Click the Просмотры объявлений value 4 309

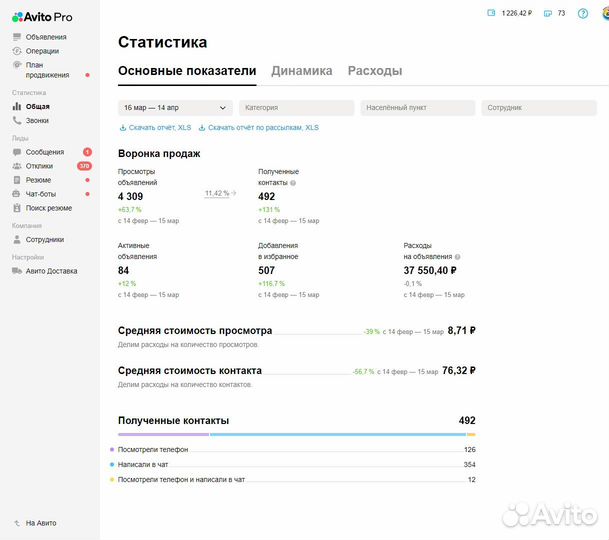pos(130,197)
